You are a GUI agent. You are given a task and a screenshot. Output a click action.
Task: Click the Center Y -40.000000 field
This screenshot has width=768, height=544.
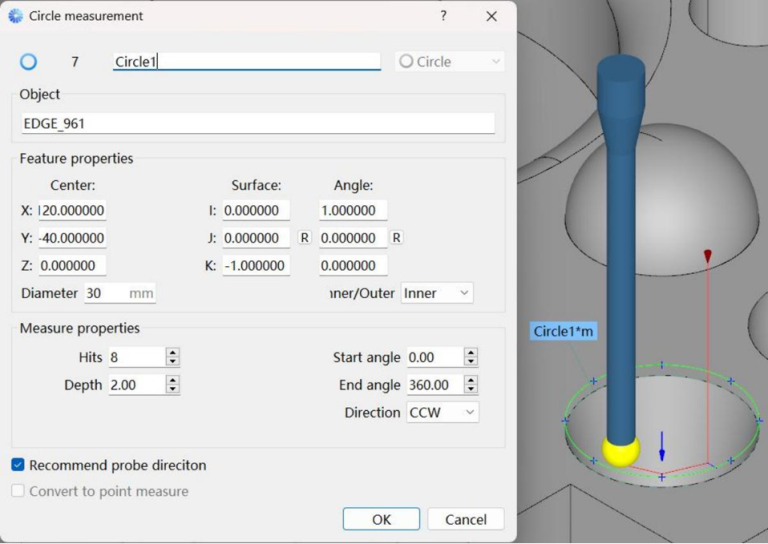pos(72,238)
